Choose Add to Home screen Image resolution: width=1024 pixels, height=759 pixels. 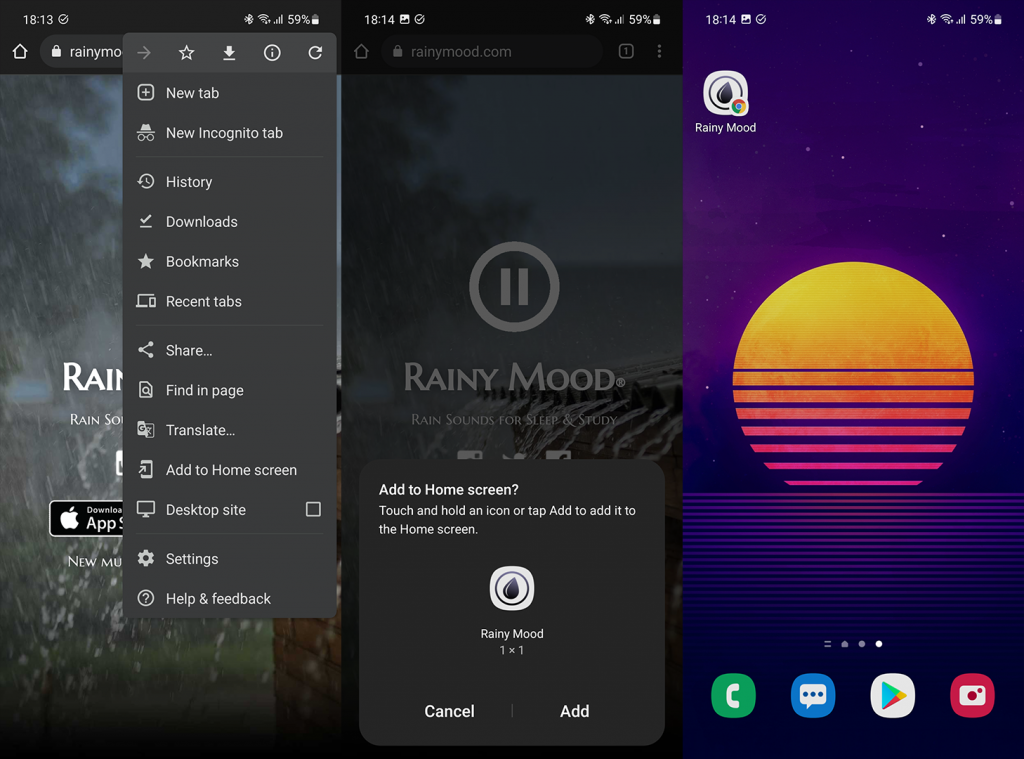(229, 470)
